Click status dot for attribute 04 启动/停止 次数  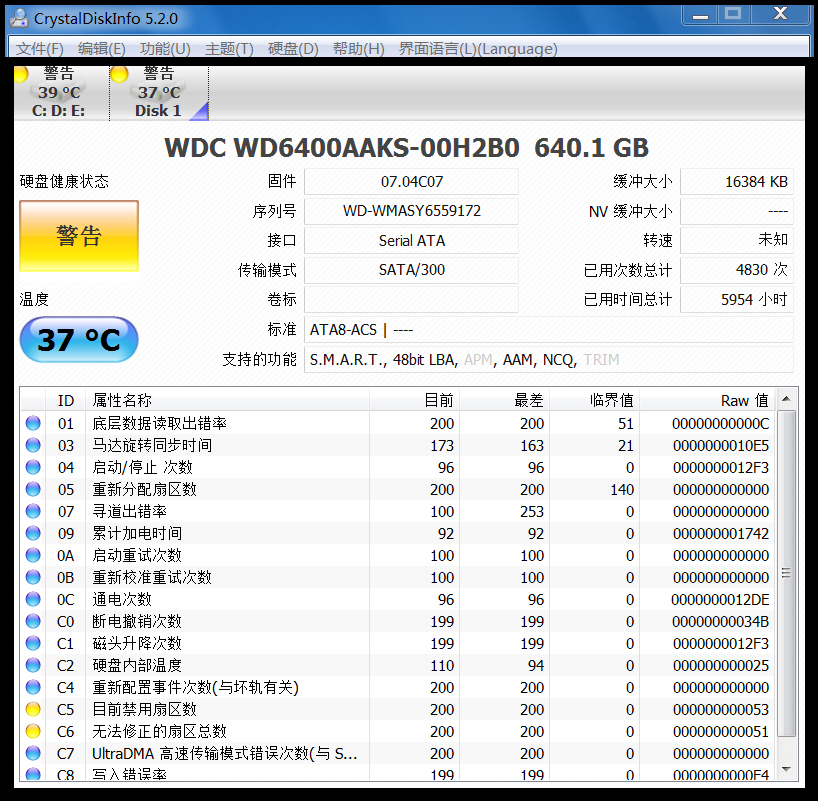point(33,467)
